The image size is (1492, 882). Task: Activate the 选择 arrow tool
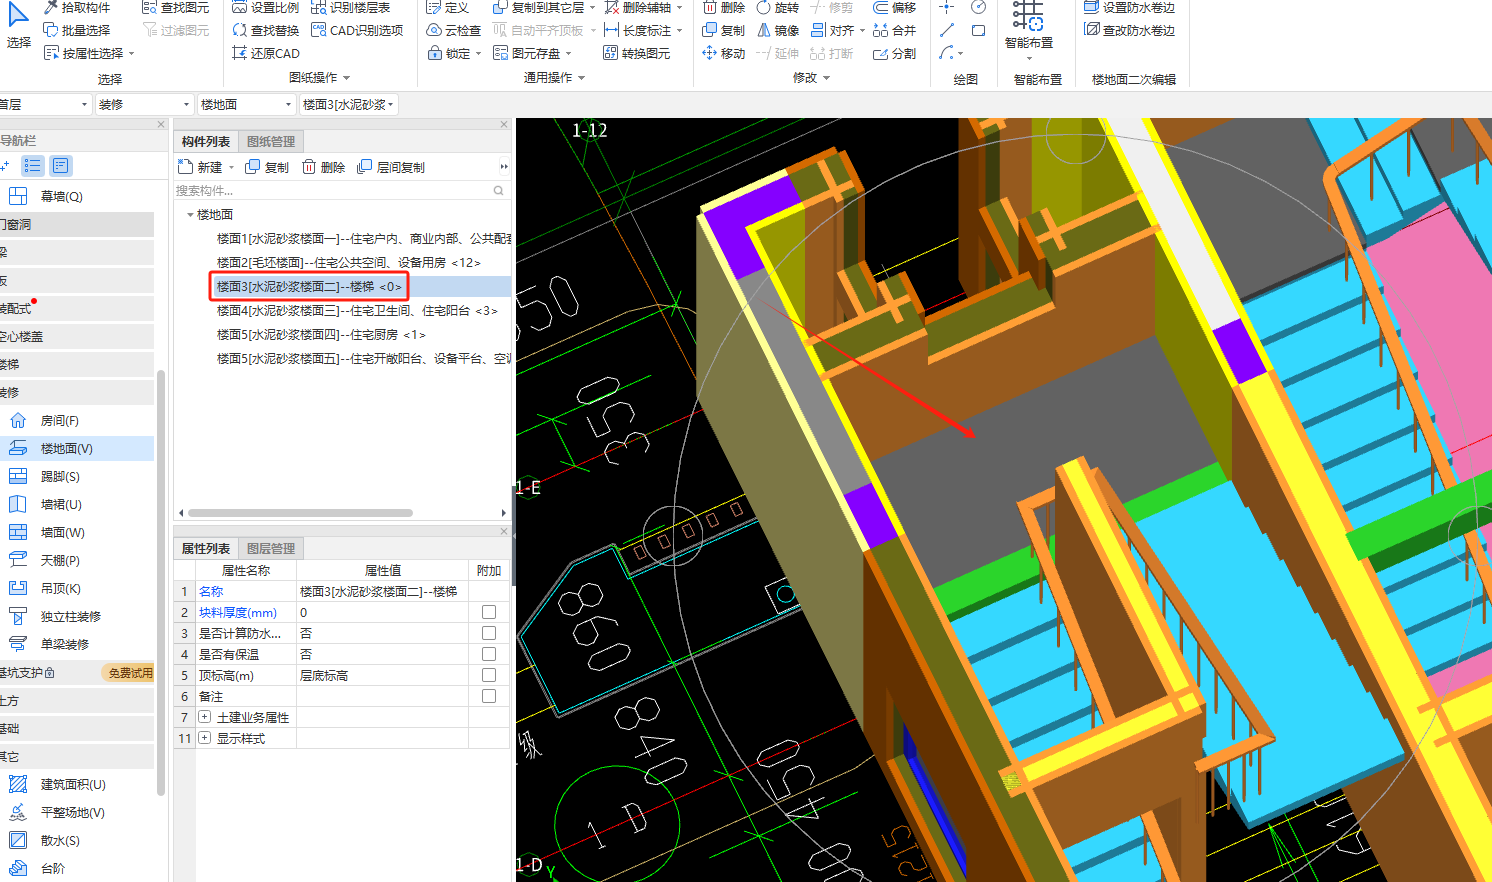click(x=18, y=24)
